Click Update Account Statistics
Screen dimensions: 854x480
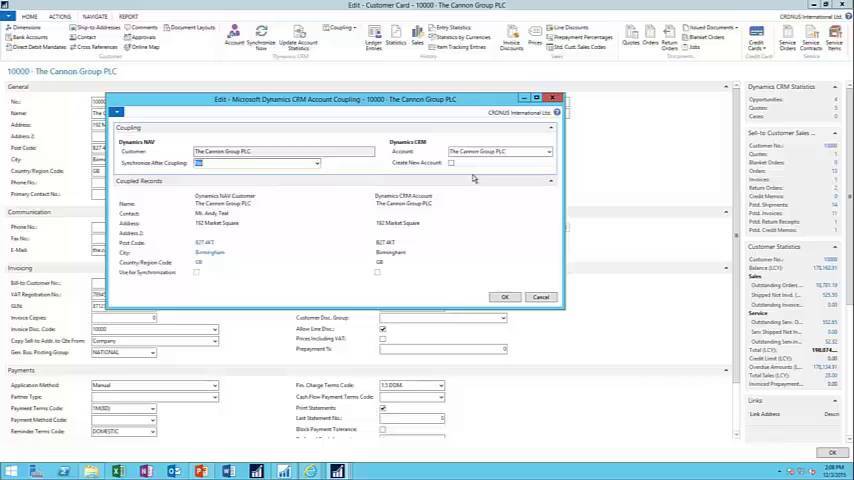click(298, 37)
